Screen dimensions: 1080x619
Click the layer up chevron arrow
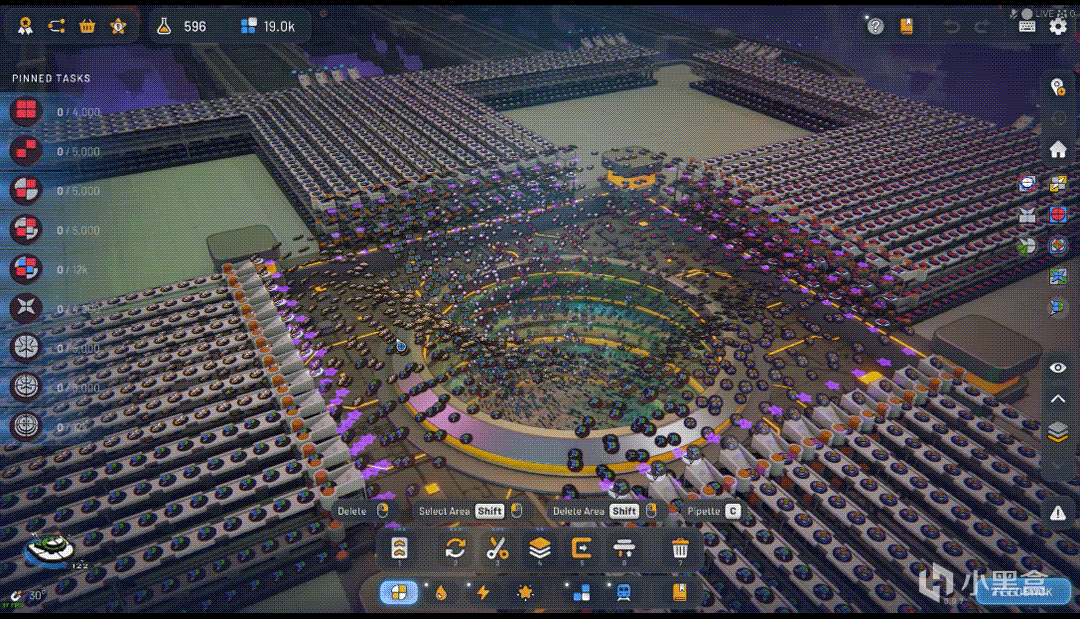(1058, 399)
